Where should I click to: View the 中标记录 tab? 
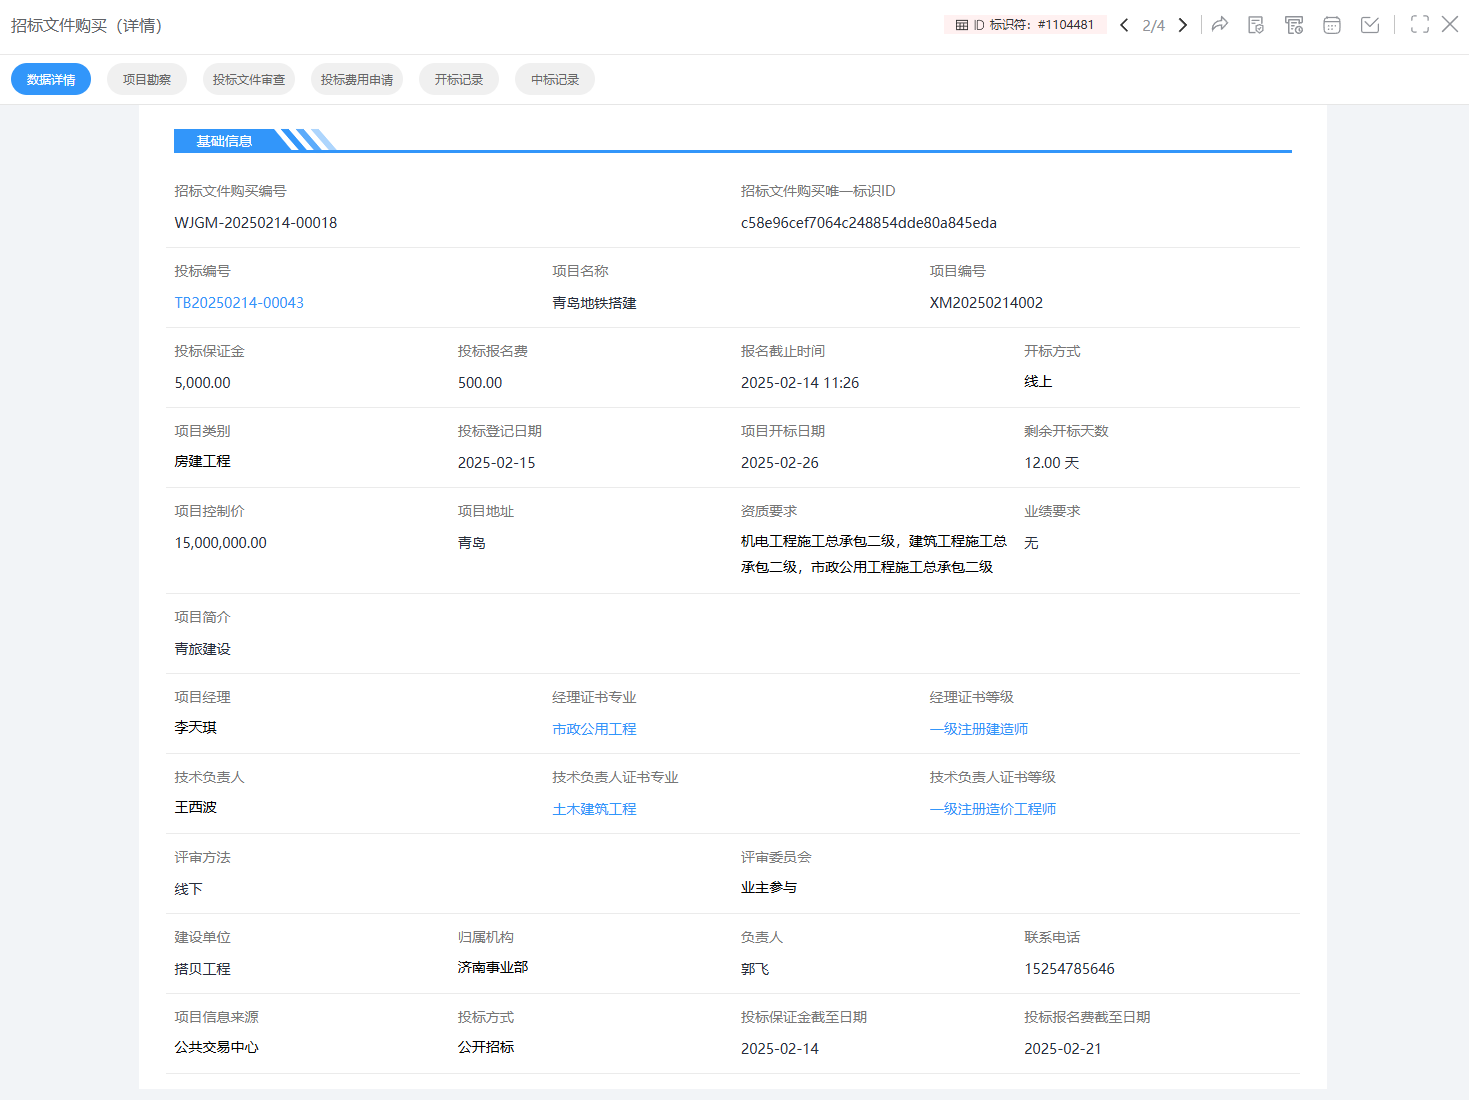(555, 80)
